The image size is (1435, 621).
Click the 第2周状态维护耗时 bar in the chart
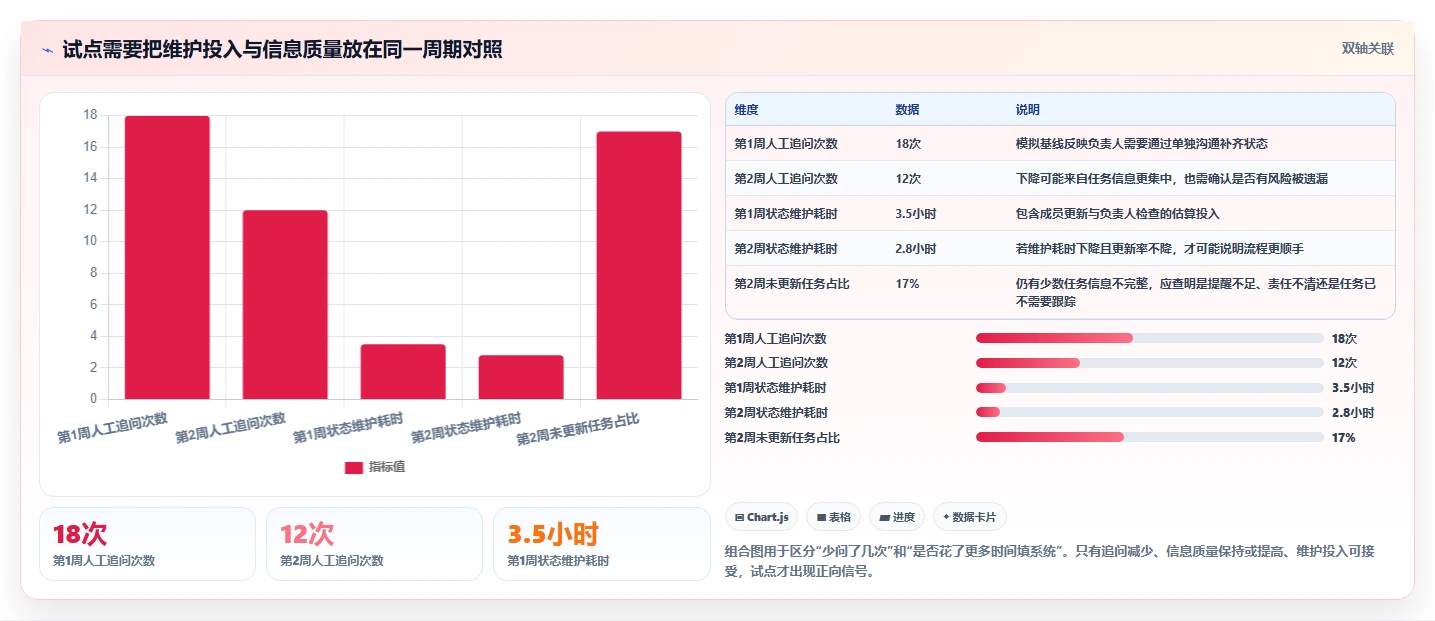(x=521, y=377)
